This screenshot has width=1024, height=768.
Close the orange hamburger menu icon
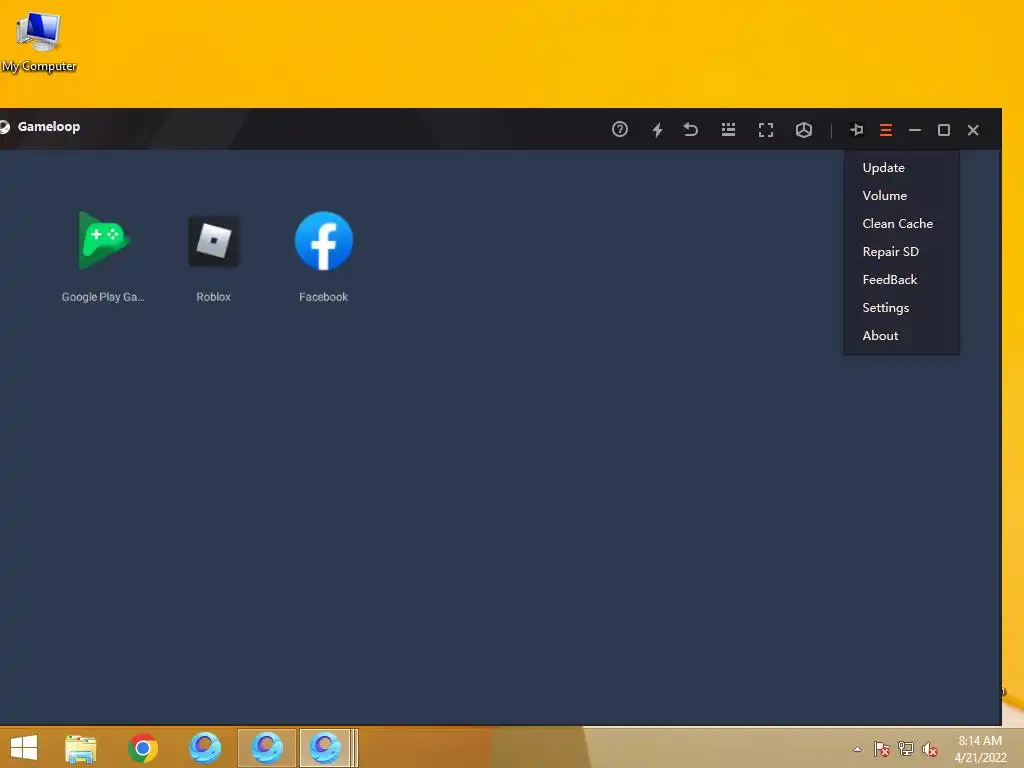pos(886,130)
